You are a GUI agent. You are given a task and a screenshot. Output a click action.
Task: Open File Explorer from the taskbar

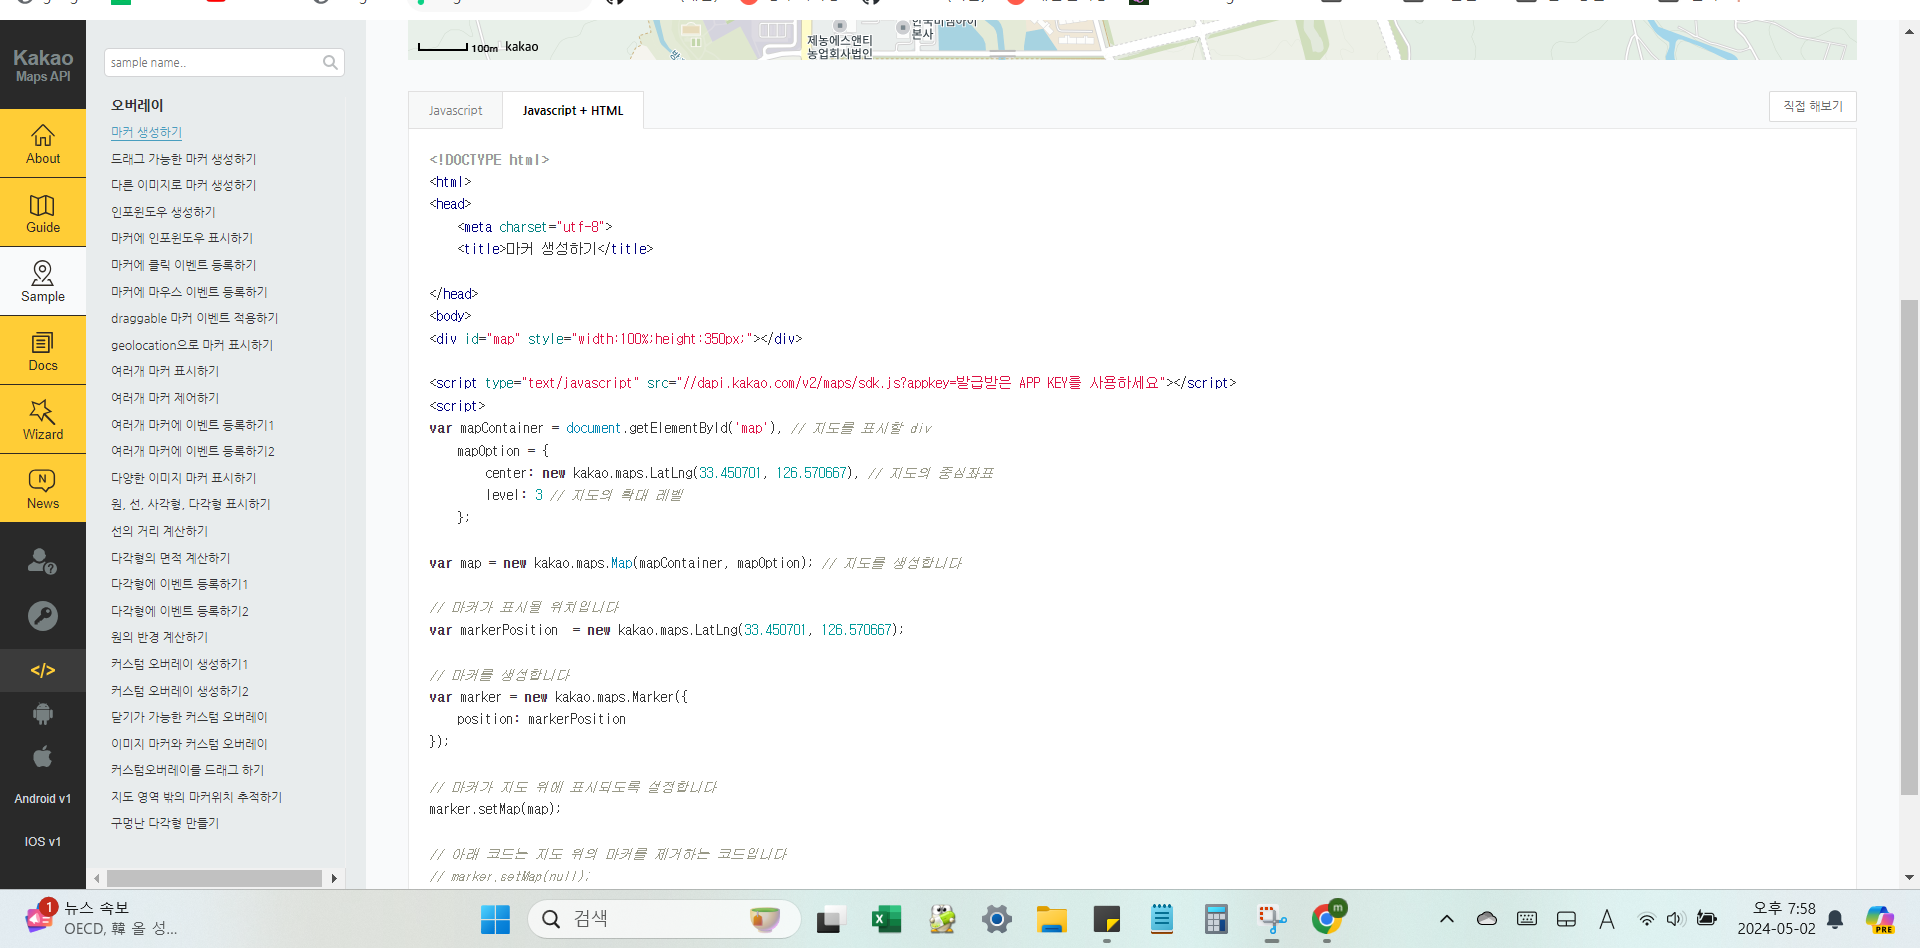pyautogui.click(x=1051, y=919)
